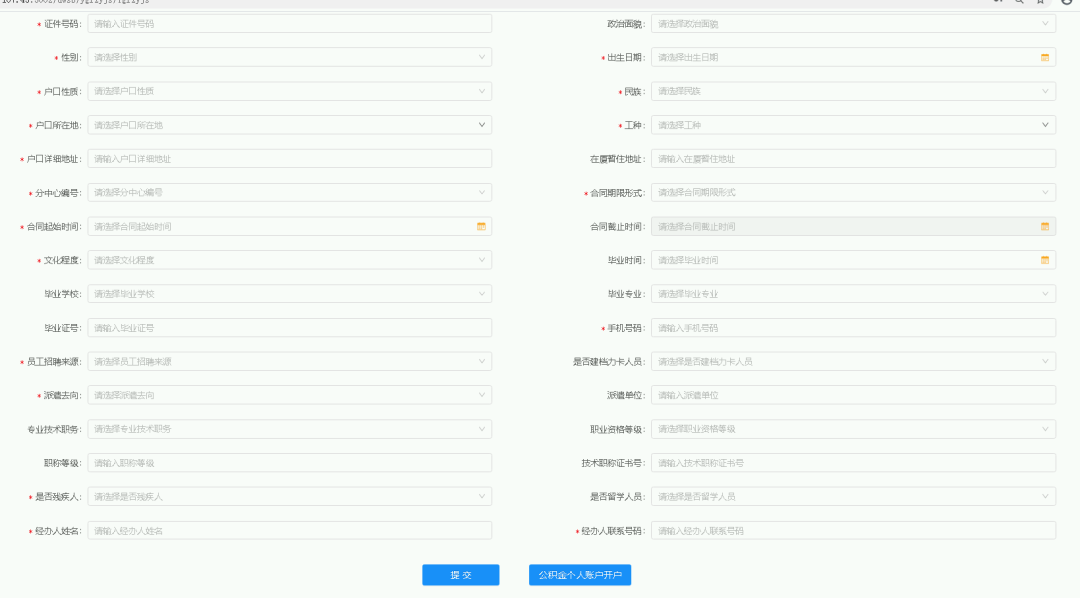The height and width of the screenshot is (598, 1080).
Task: Open the 民族 dropdown list
Action: coord(853,91)
